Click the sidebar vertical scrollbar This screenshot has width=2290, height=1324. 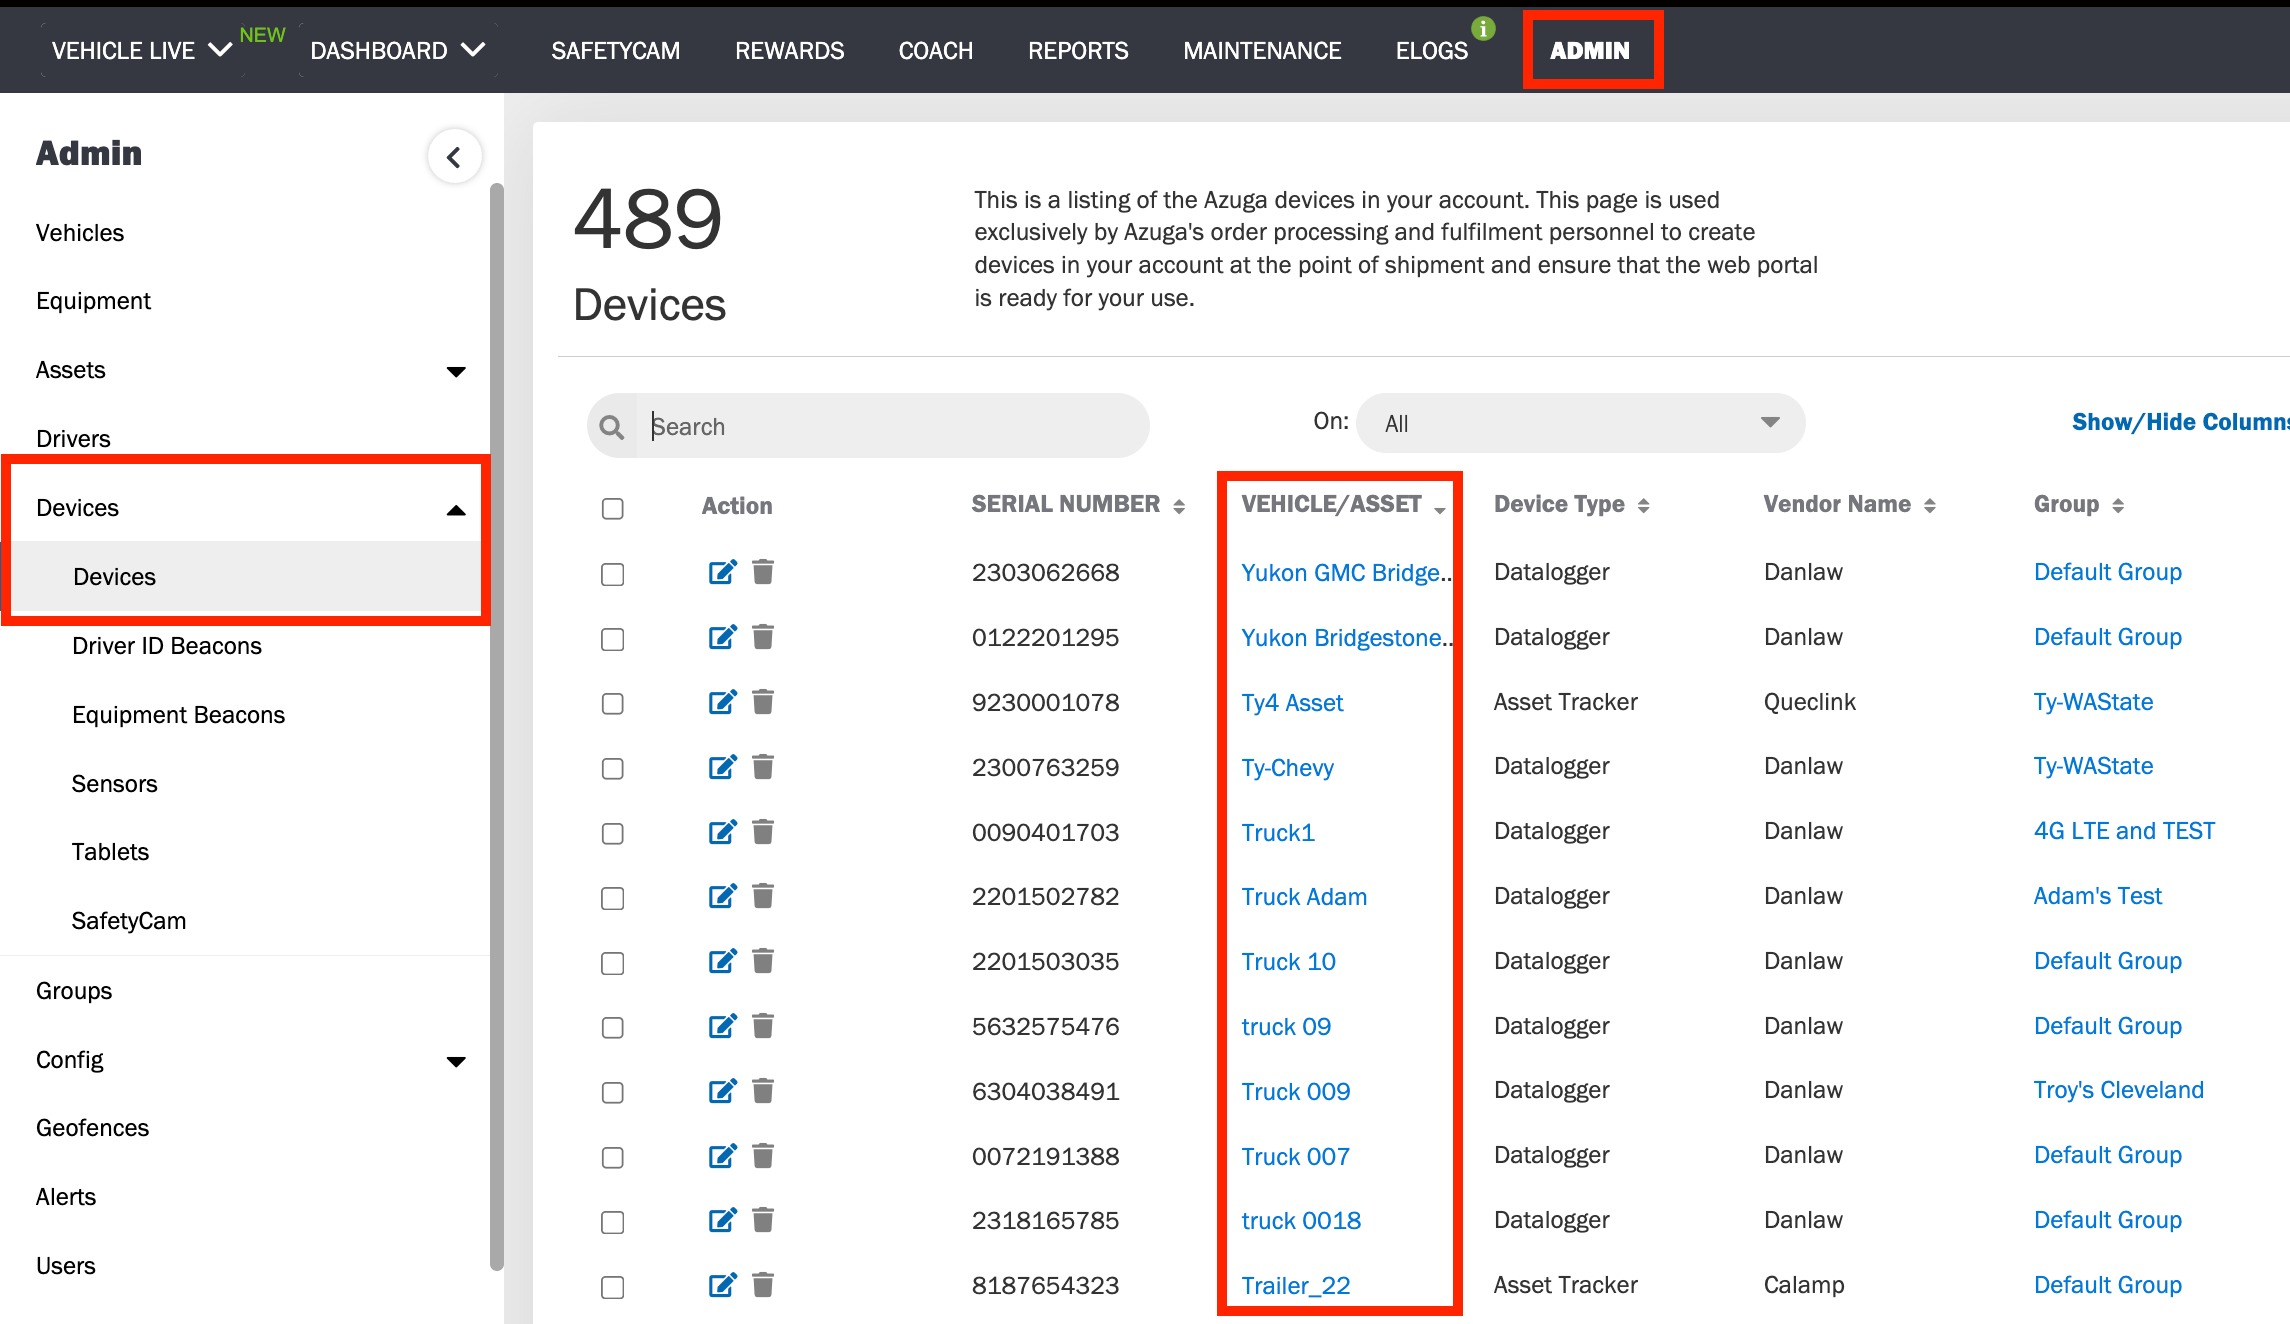496,726
